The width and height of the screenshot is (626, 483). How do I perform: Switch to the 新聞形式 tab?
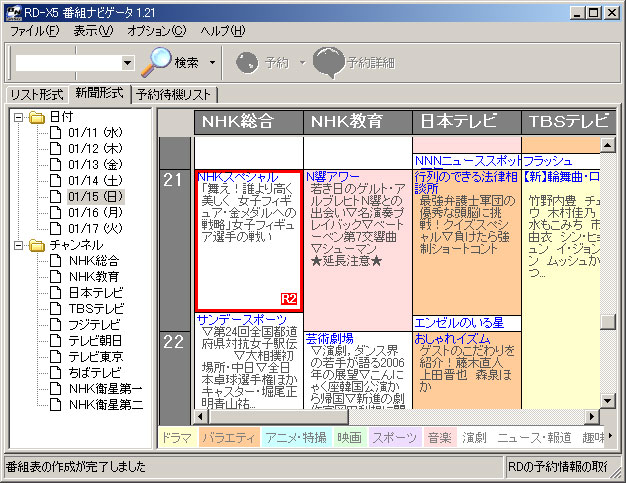(99, 93)
